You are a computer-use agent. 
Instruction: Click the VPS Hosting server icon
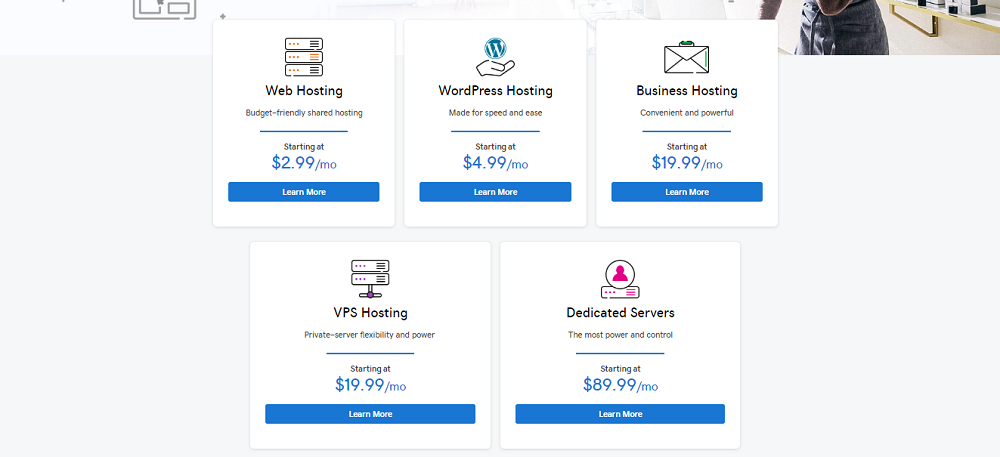click(x=370, y=278)
